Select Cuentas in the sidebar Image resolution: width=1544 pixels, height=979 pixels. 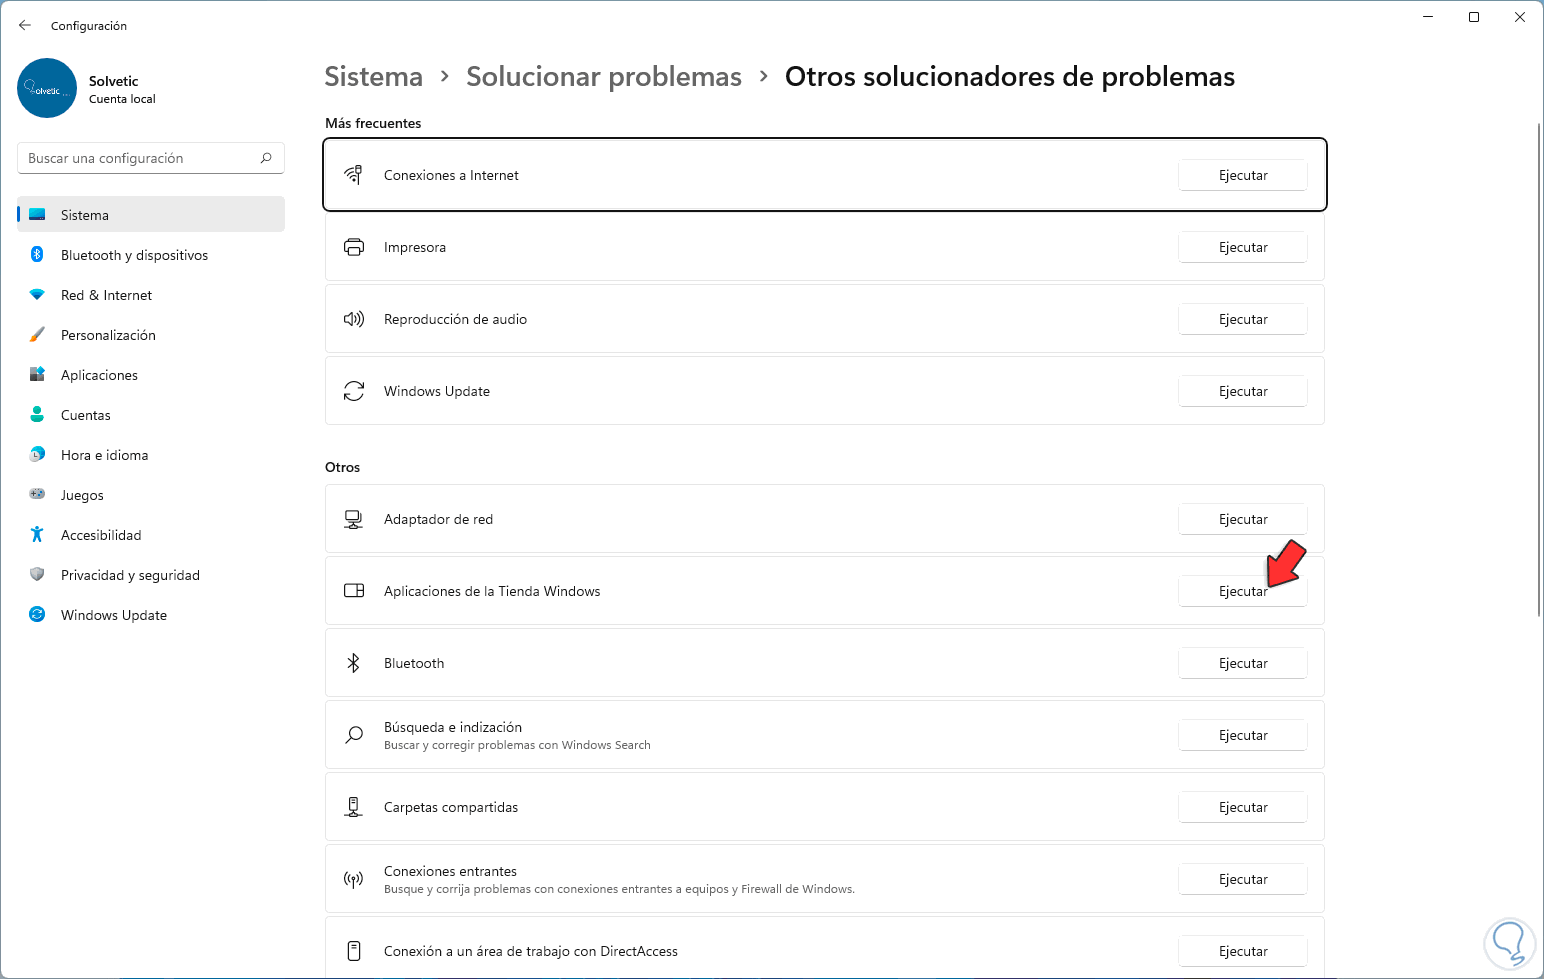pyautogui.click(x=86, y=415)
